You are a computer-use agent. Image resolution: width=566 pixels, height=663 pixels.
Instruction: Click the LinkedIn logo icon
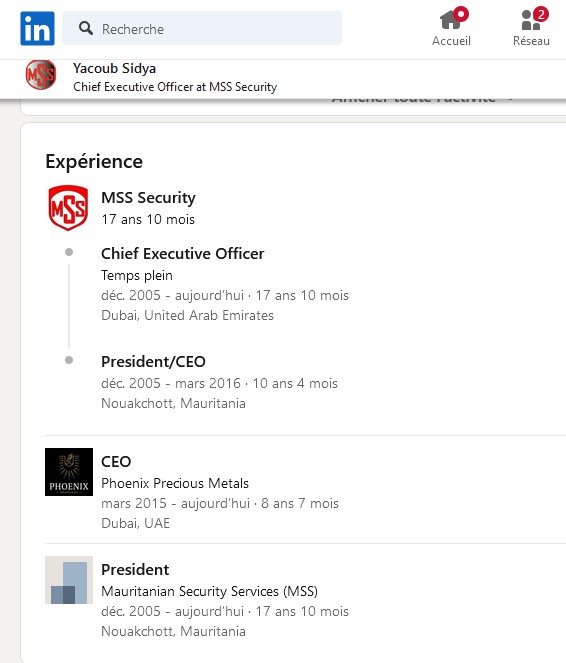pos(37,28)
